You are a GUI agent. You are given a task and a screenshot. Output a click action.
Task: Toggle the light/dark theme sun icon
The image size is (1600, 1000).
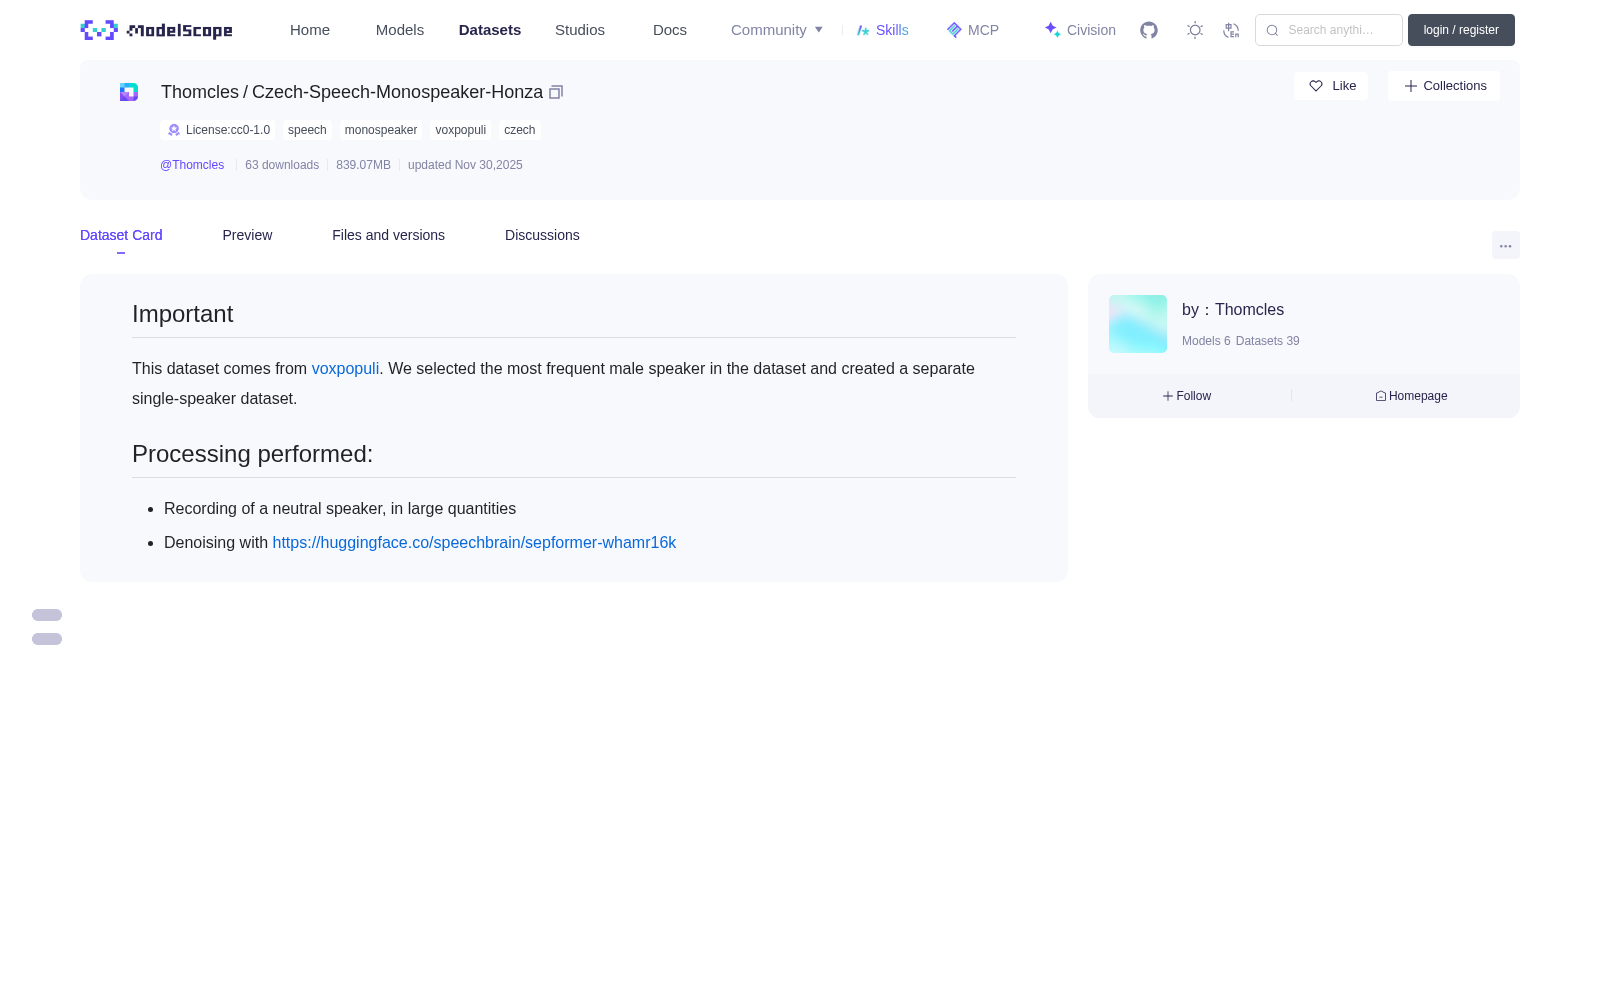[x=1195, y=30]
